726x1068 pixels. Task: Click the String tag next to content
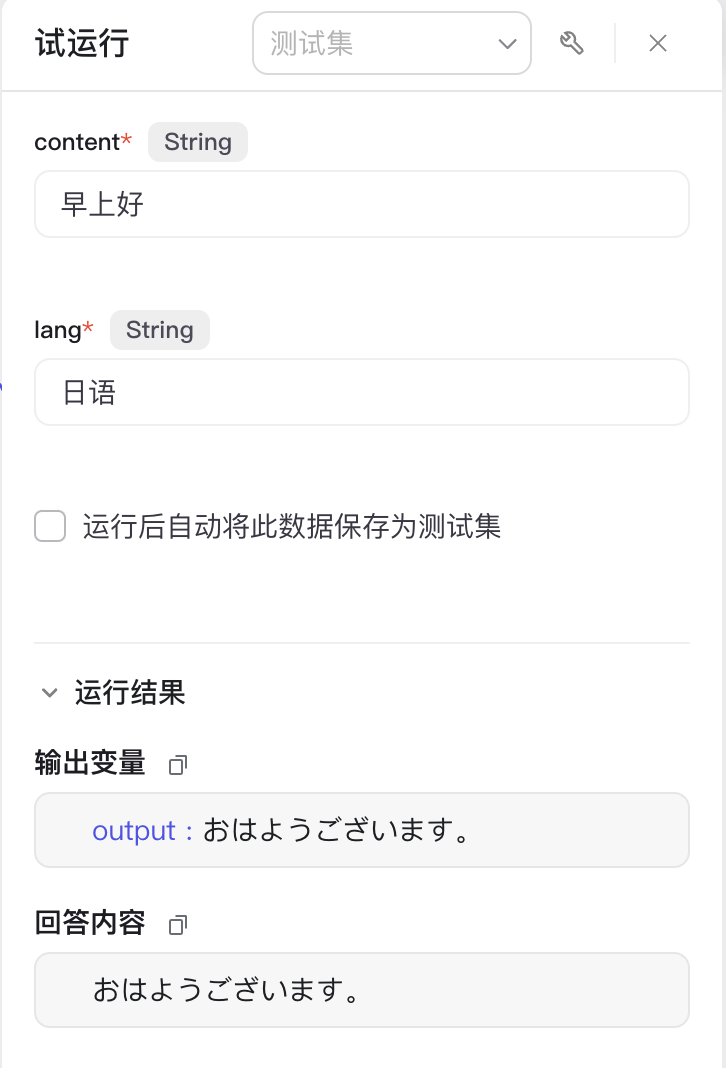[x=198, y=142]
